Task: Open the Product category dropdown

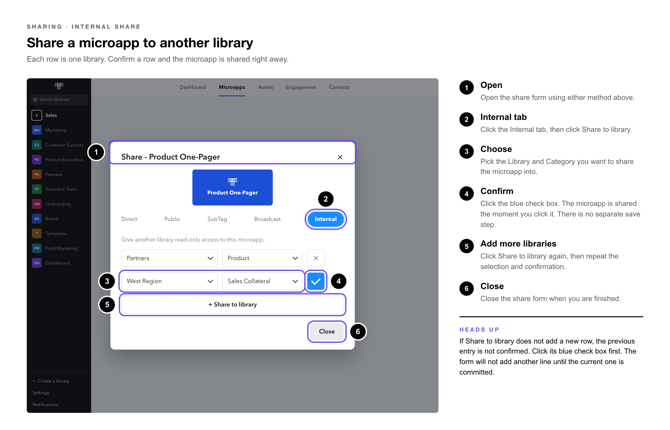Action: [262, 258]
